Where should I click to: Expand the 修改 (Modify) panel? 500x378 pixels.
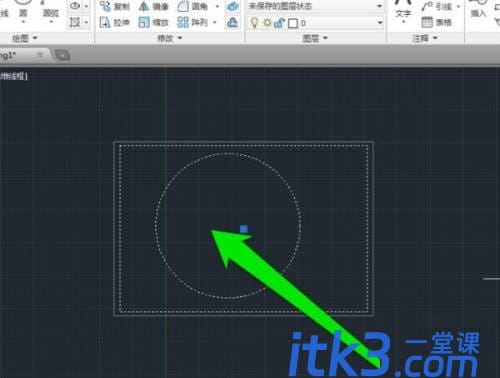[169, 38]
